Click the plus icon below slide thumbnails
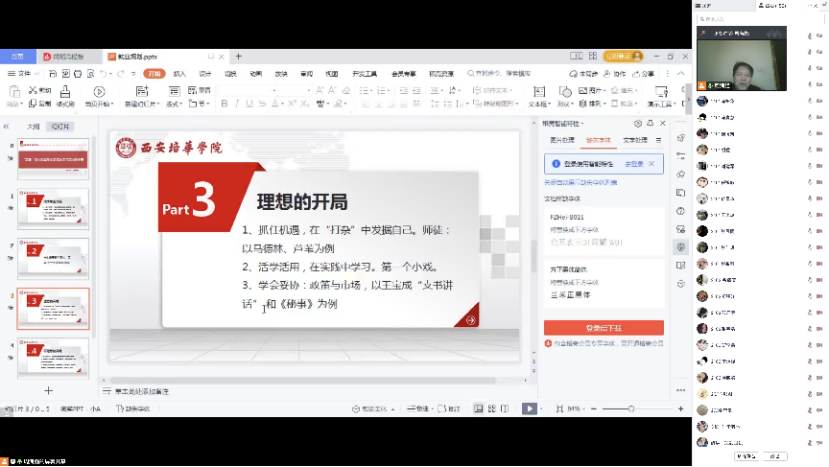Screen dimensions: 829x467 click(x=47, y=391)
